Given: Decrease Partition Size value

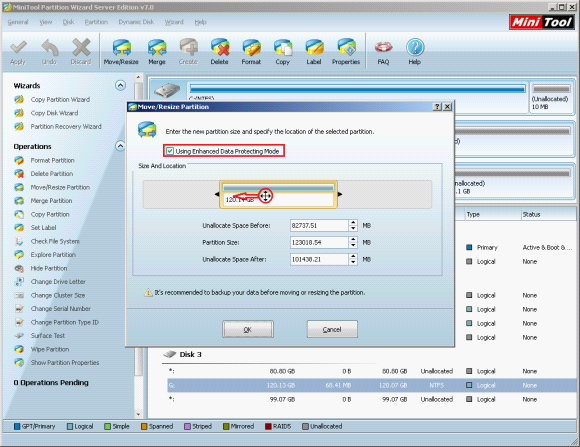Looking at the screenshot, I should pos(353,245).
